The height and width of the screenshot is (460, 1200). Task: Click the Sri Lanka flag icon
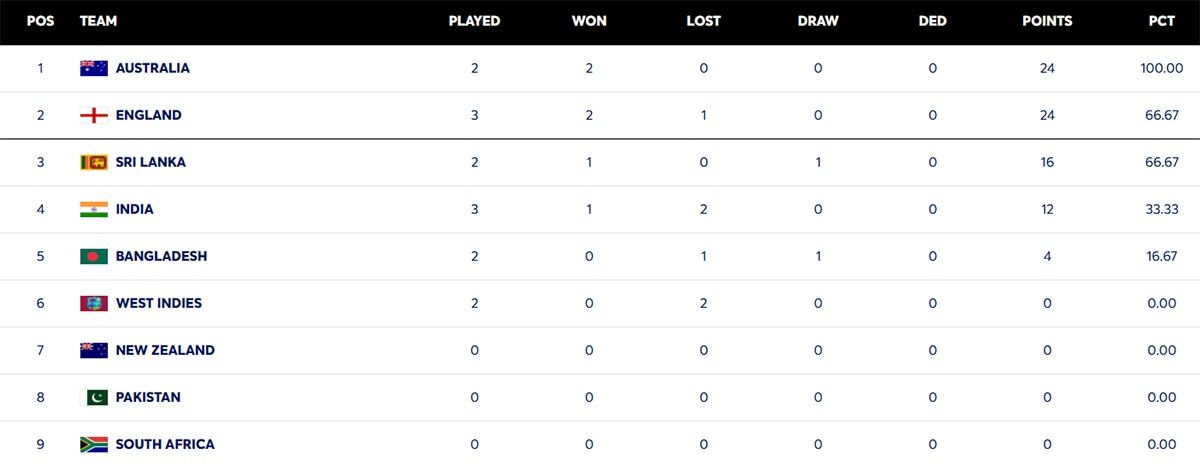pyautogui.click(x=94, y=162)
